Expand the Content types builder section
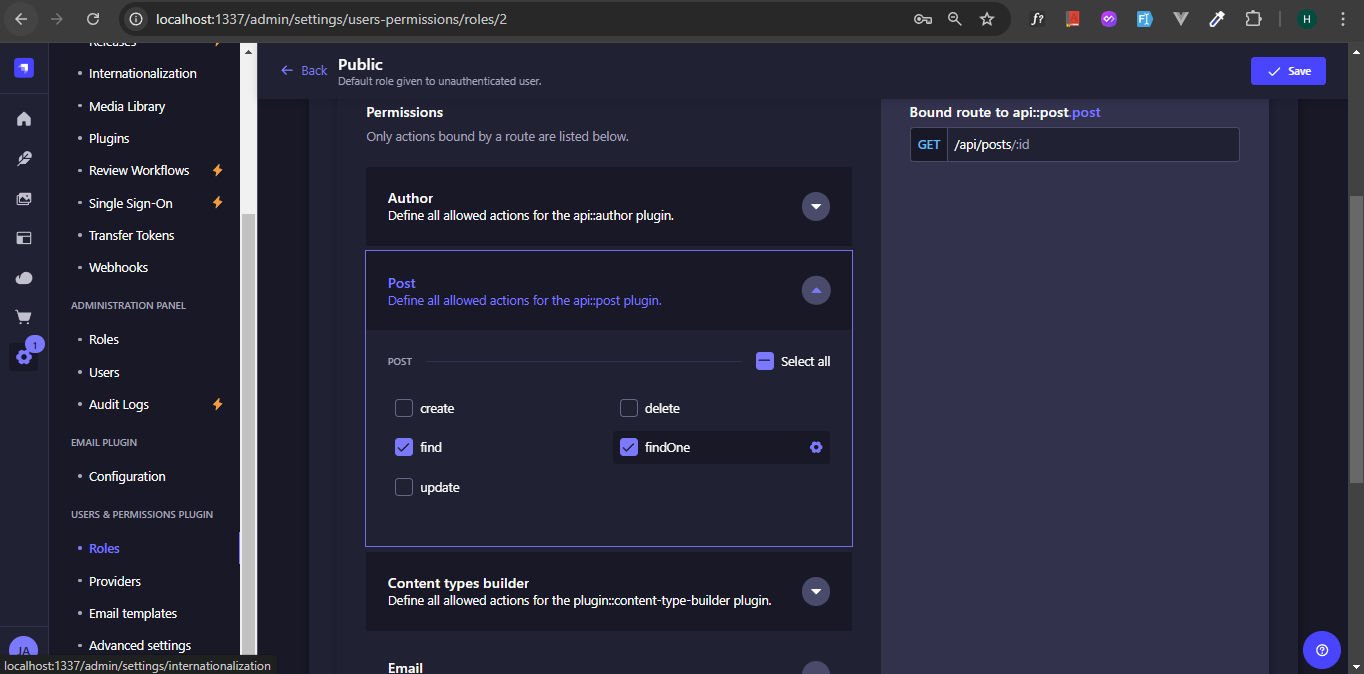This screenshot has width=1364, height=674. click(816, 591)
